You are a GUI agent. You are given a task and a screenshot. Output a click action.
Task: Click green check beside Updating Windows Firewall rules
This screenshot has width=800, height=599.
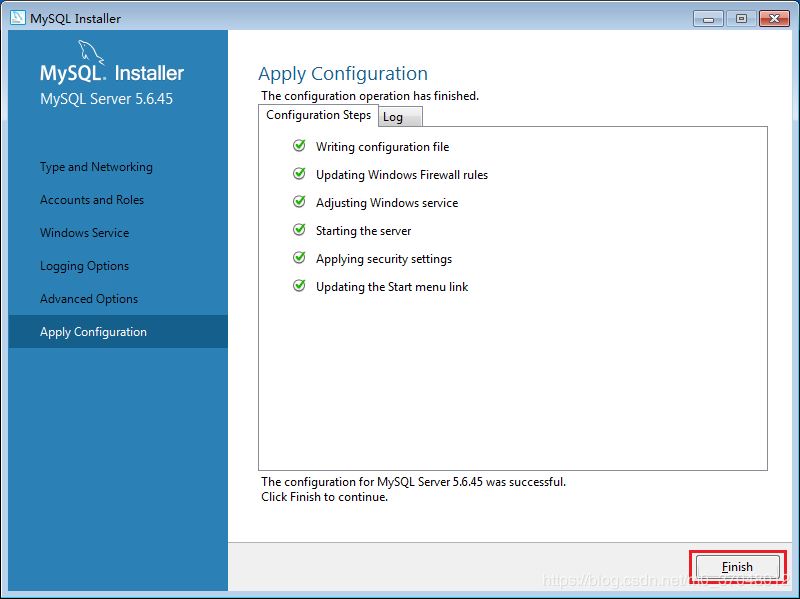coord(298,174)
